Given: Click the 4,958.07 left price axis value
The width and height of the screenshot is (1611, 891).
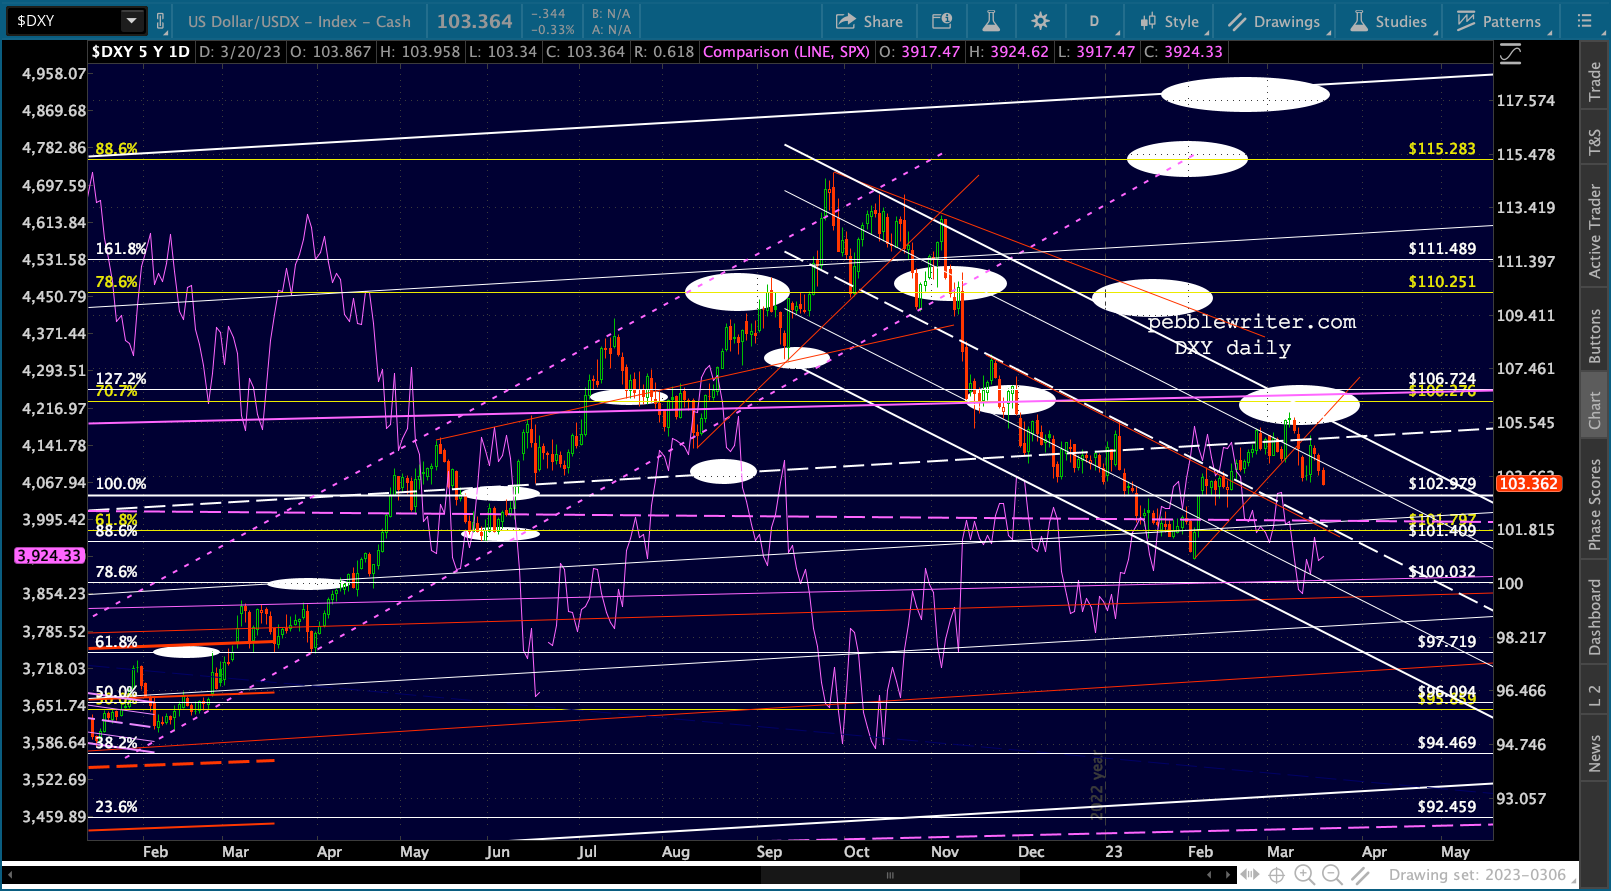Looking at the screenshot, I should (x=54, y=73).
